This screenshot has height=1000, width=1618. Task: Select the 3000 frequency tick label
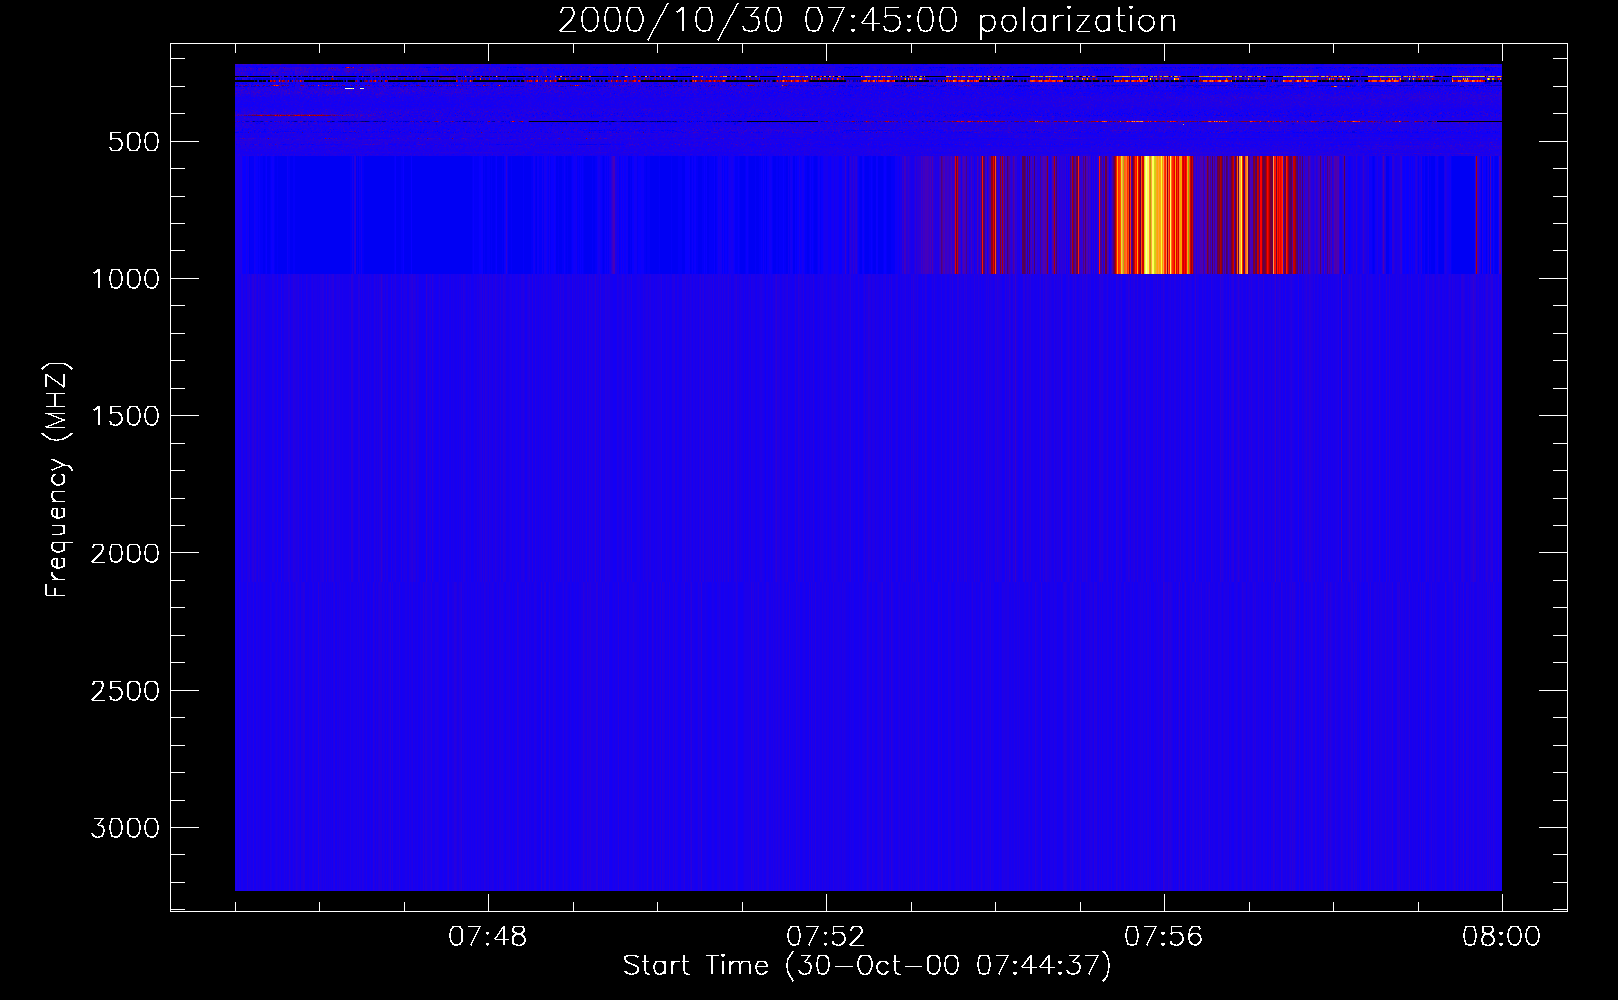click(125, 828)
